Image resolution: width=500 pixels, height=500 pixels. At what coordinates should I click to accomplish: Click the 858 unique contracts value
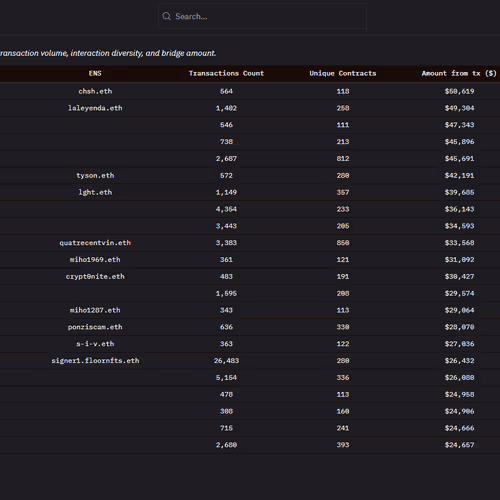point(343,243)
